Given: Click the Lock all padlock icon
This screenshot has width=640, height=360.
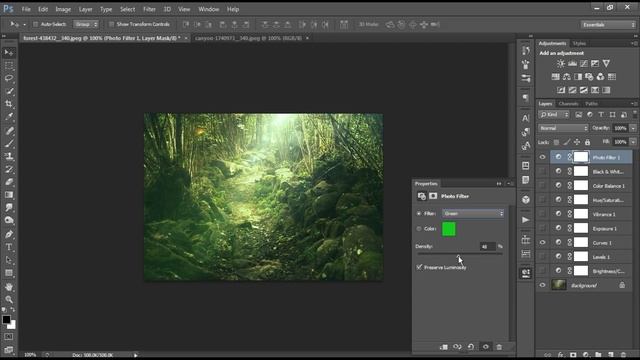Looking at the screenshot, I should [x=587, y=142].
